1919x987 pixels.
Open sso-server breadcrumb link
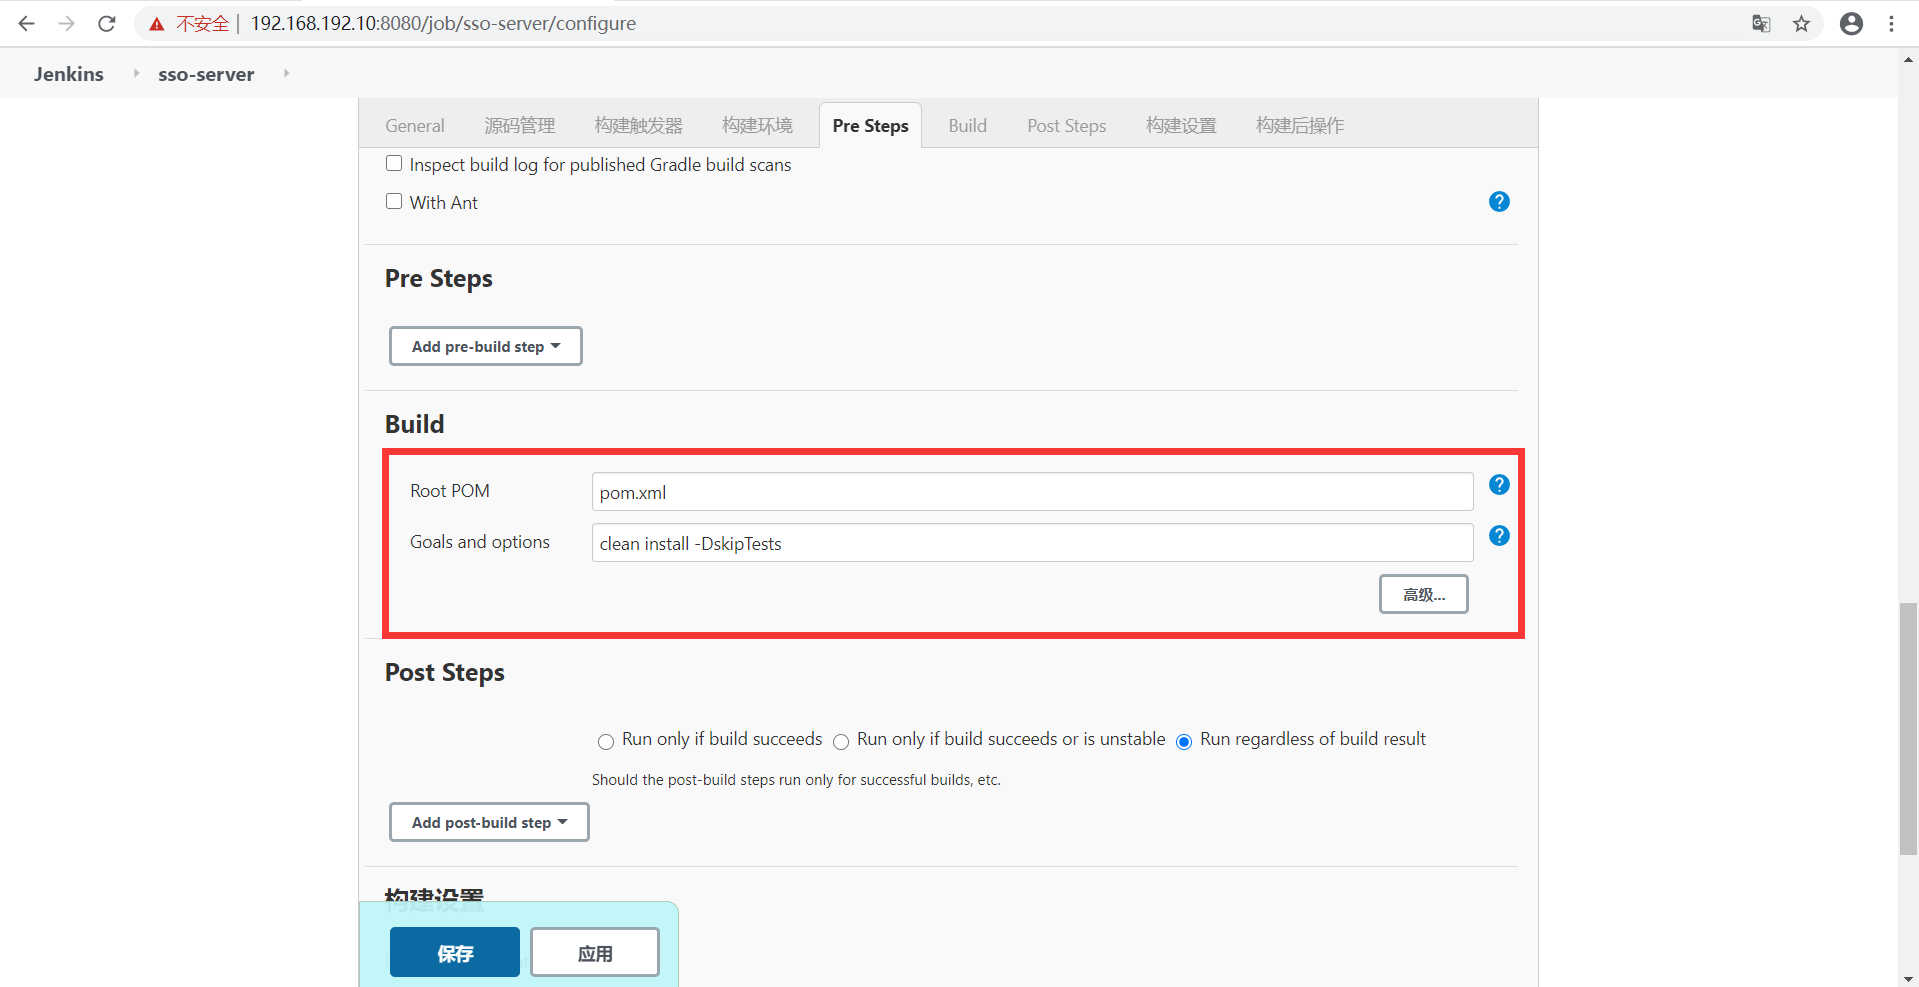206,74
